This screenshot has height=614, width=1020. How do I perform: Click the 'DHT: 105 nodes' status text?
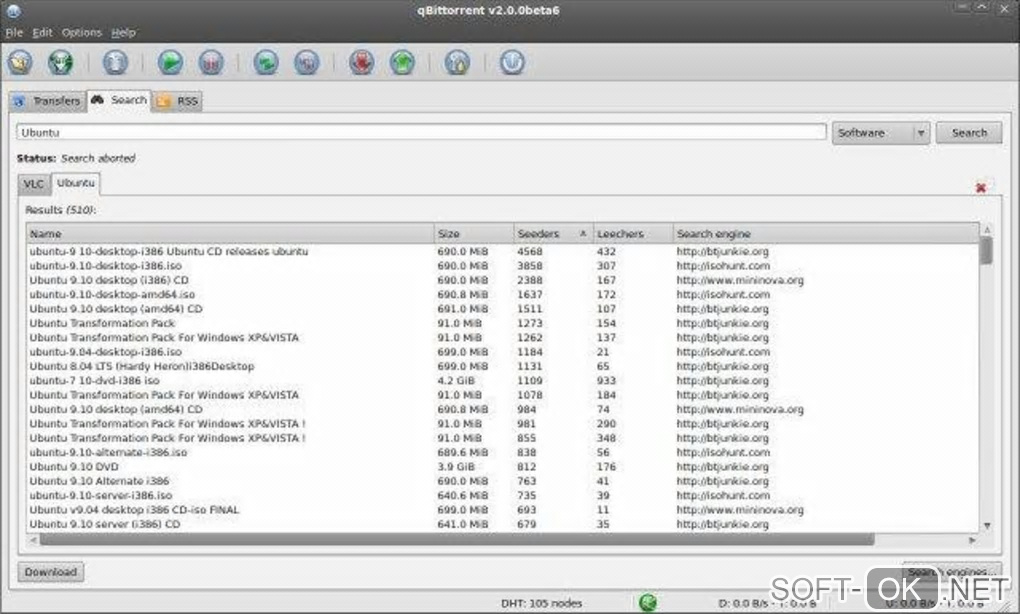tap(541, 603)
